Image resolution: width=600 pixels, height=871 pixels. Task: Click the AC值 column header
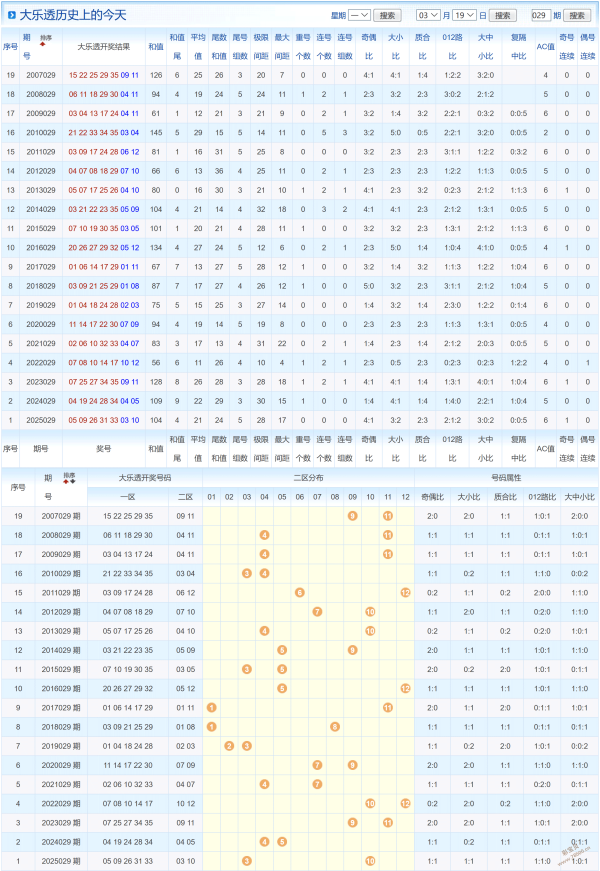point(544,46)
